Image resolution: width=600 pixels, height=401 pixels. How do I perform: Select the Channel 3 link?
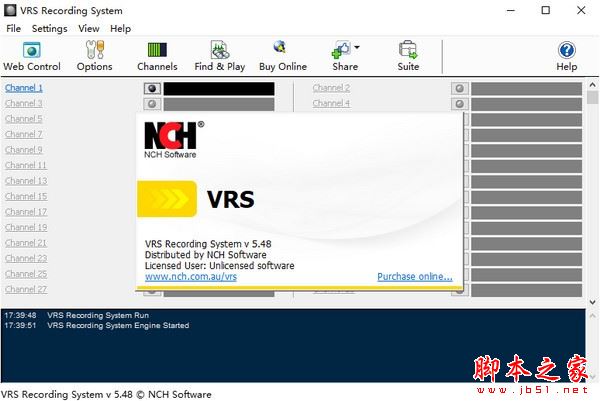point(24,103)
